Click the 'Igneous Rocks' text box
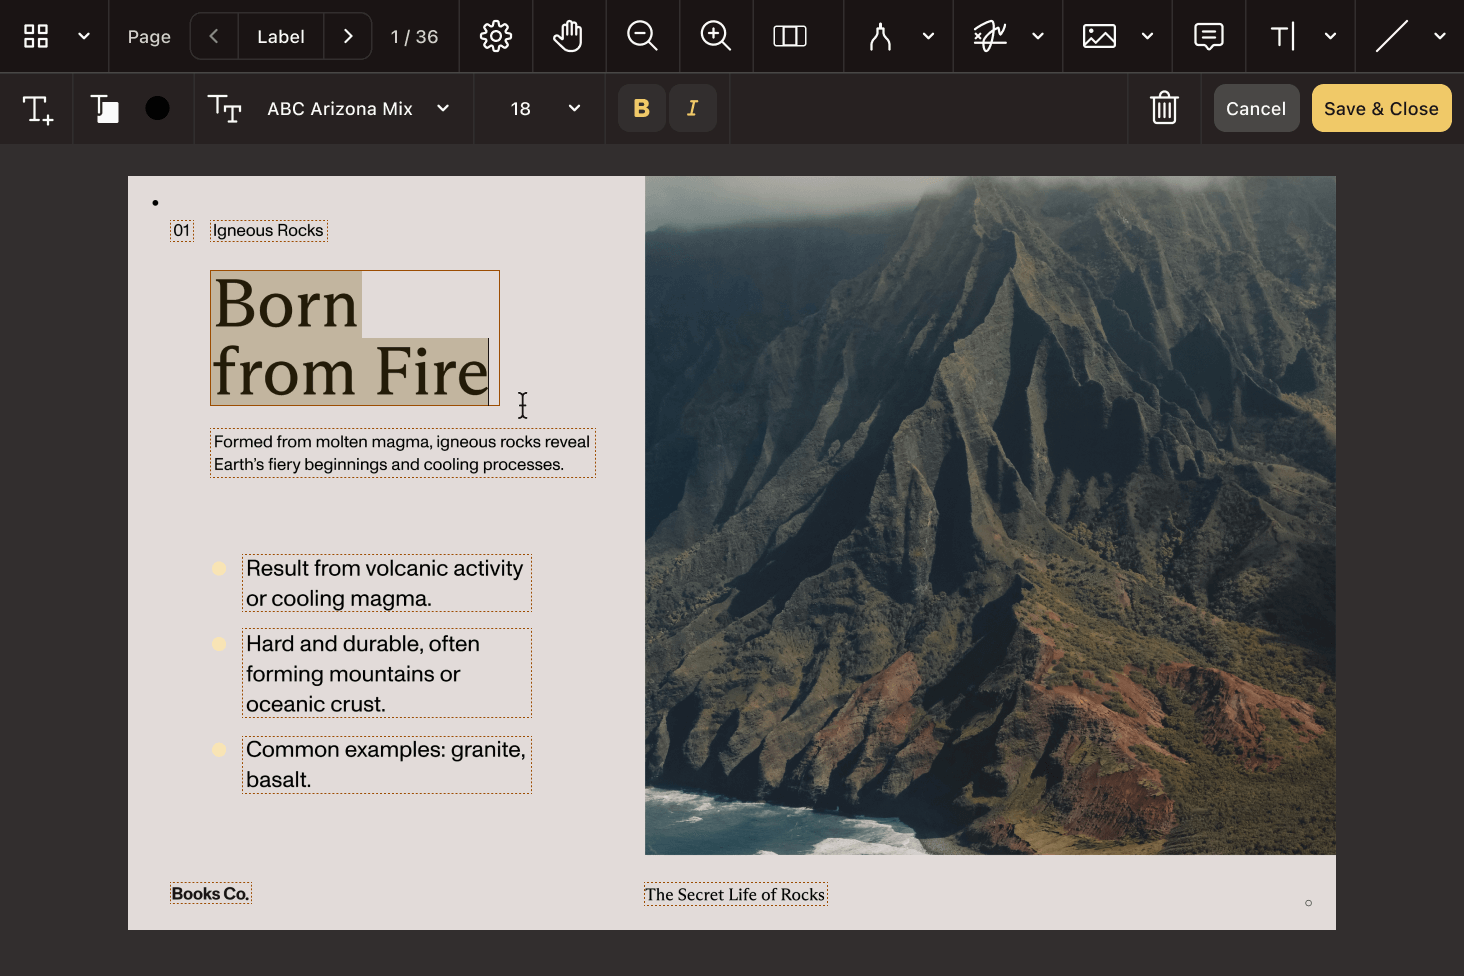This screenshot has width=1464, height=976. 268,231
